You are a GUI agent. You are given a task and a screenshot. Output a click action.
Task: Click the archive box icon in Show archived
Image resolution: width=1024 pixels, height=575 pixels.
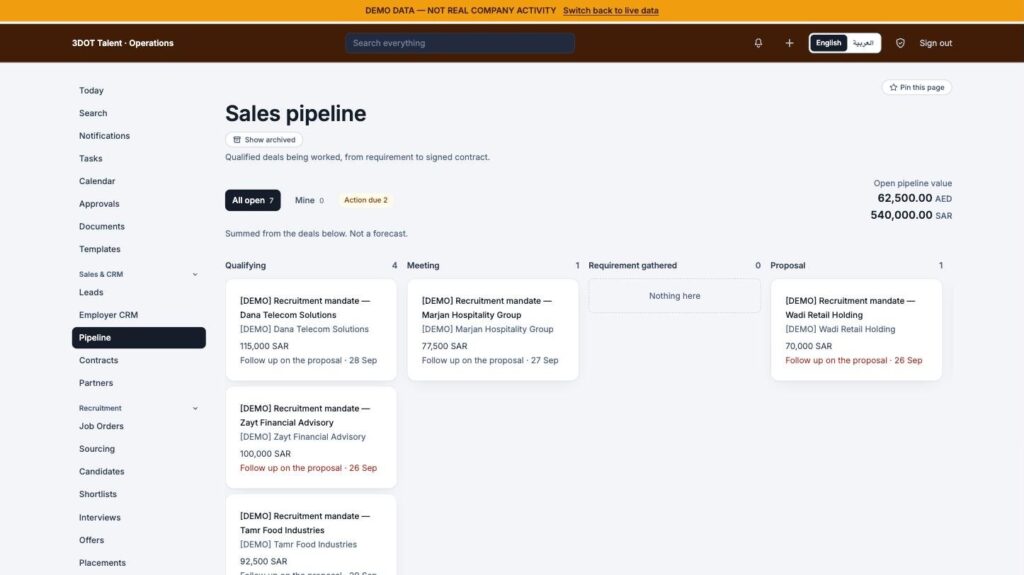[x=237, y=140]
